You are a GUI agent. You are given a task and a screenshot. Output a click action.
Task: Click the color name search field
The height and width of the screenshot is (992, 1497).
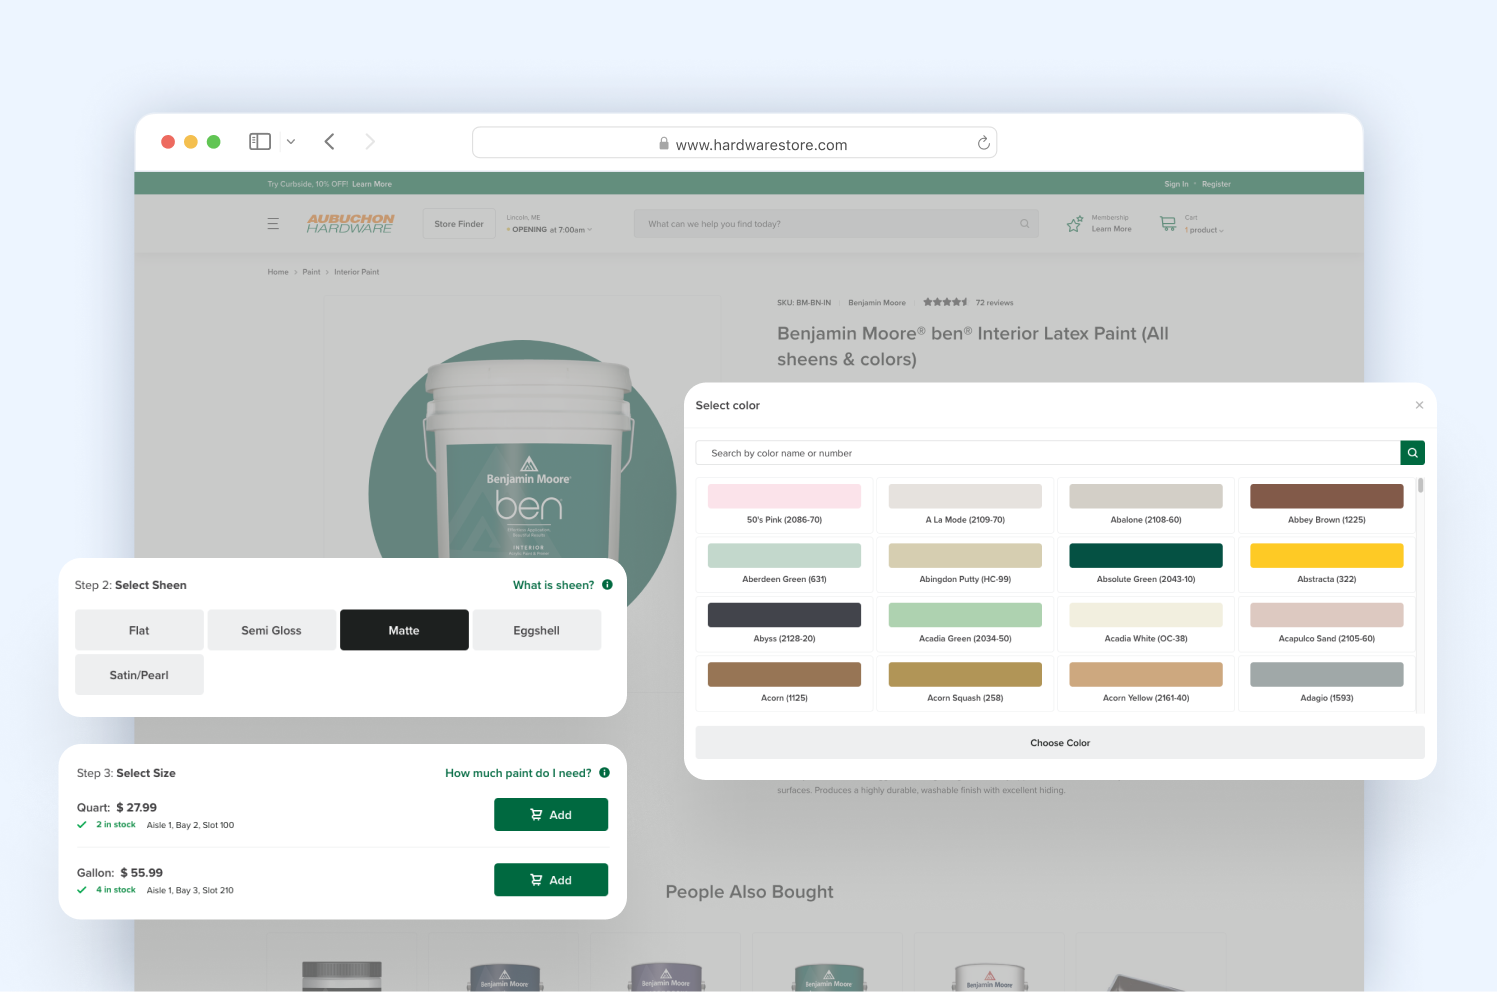[x=1050, y=452]
